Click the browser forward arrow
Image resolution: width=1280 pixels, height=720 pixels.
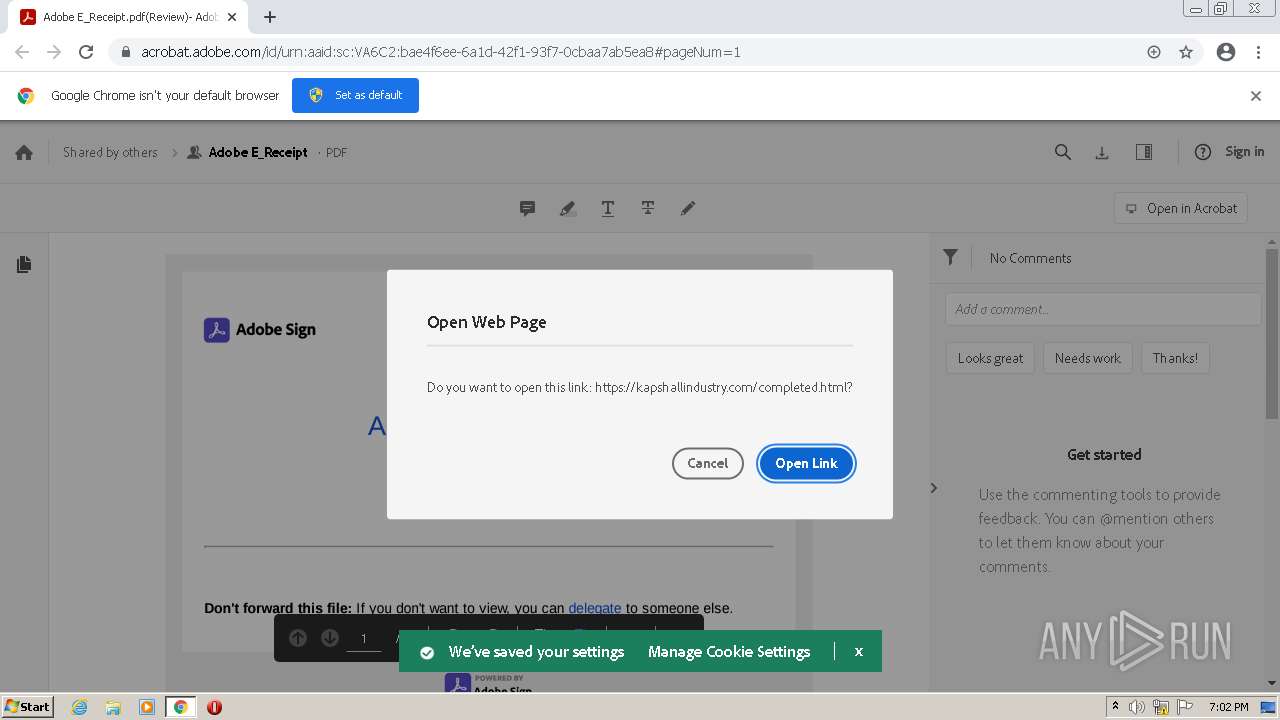pos(54,52)
